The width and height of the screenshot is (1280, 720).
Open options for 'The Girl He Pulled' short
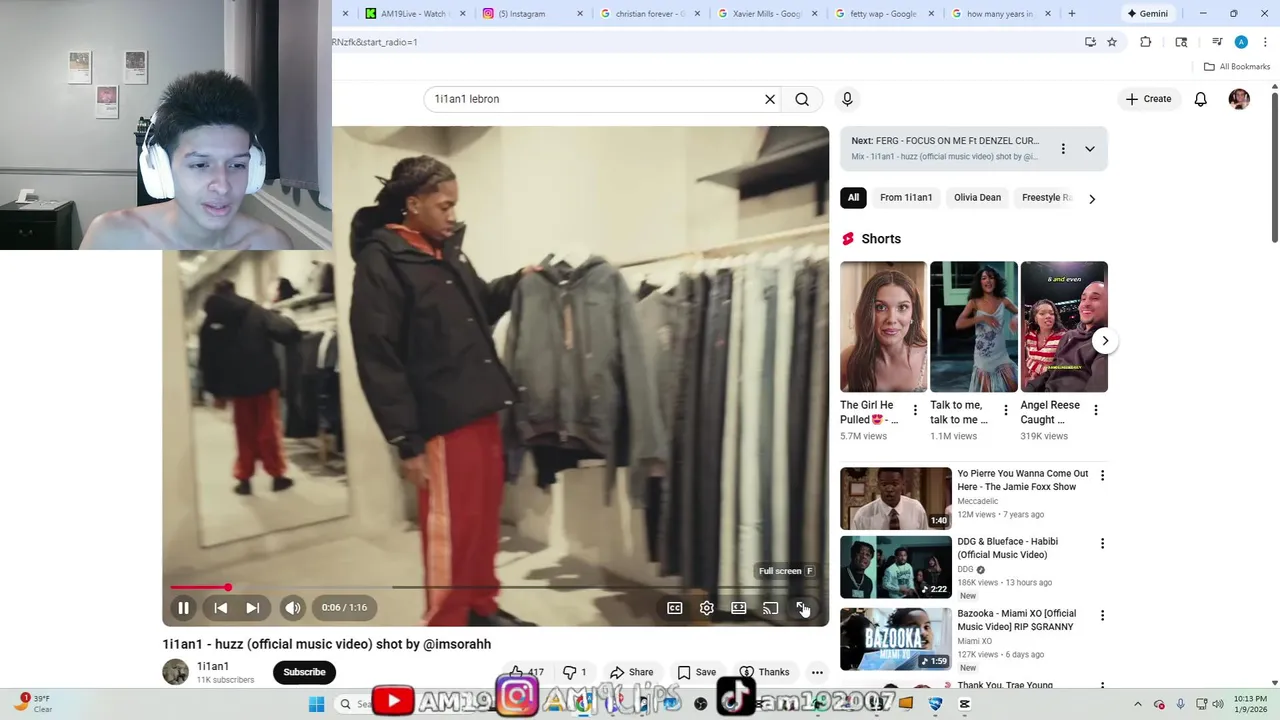coord(915,411)
